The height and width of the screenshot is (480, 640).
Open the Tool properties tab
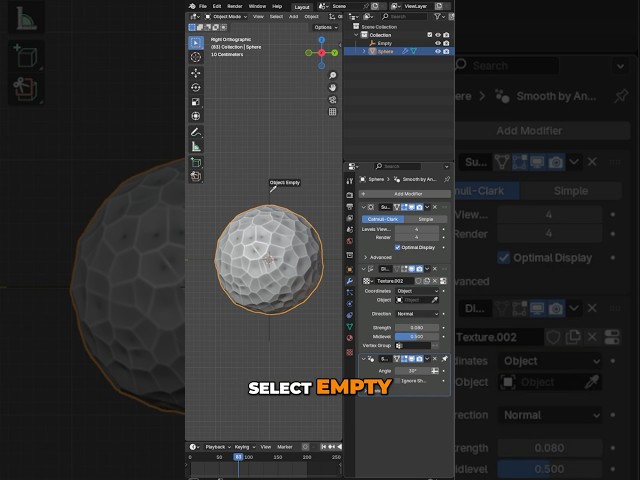[x=350, y=181]
